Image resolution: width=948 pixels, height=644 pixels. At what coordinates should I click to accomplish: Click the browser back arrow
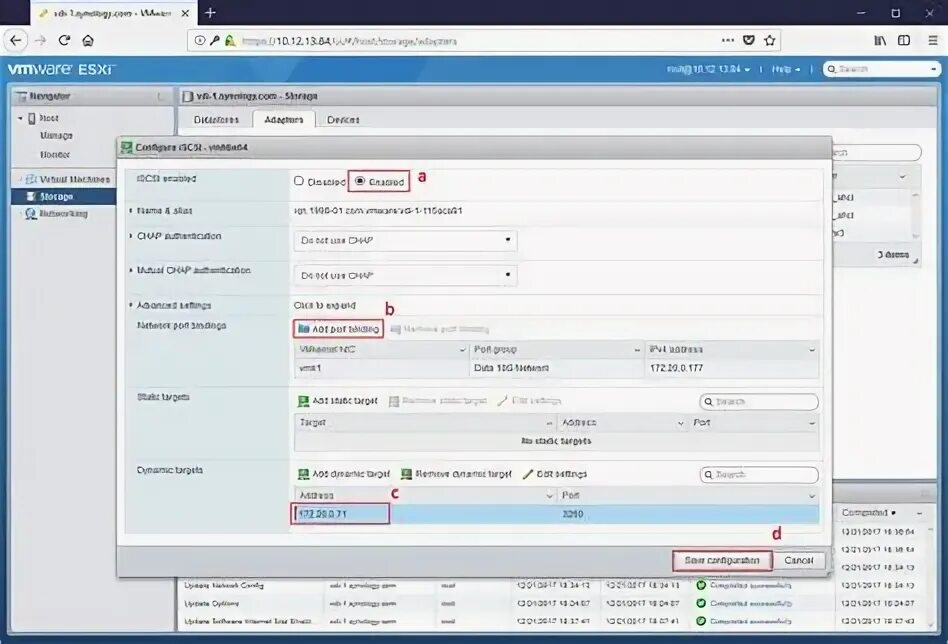16,41
